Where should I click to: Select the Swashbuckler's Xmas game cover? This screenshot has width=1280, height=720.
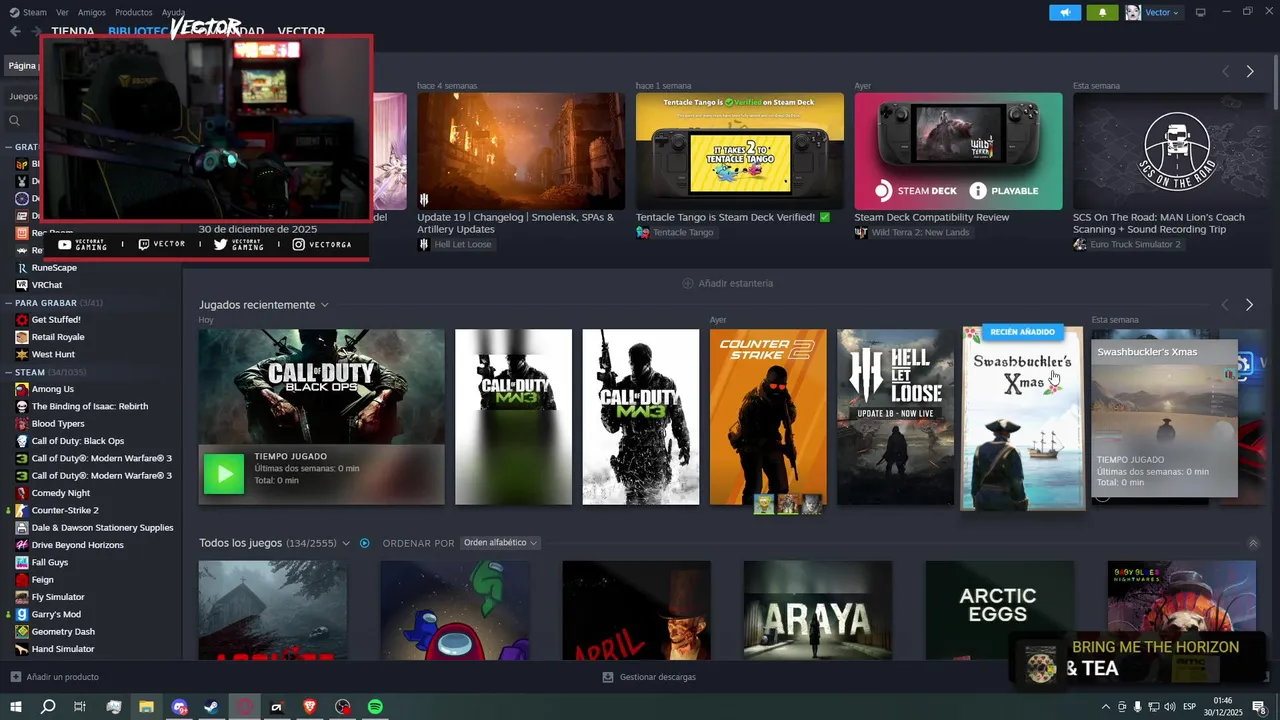coord(1022,418)
